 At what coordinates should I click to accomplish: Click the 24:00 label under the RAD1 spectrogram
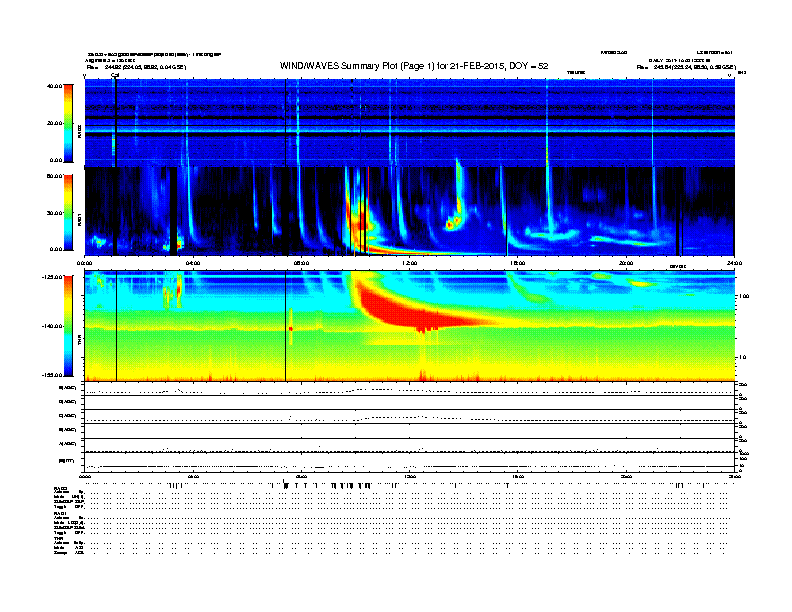(734, 263)
